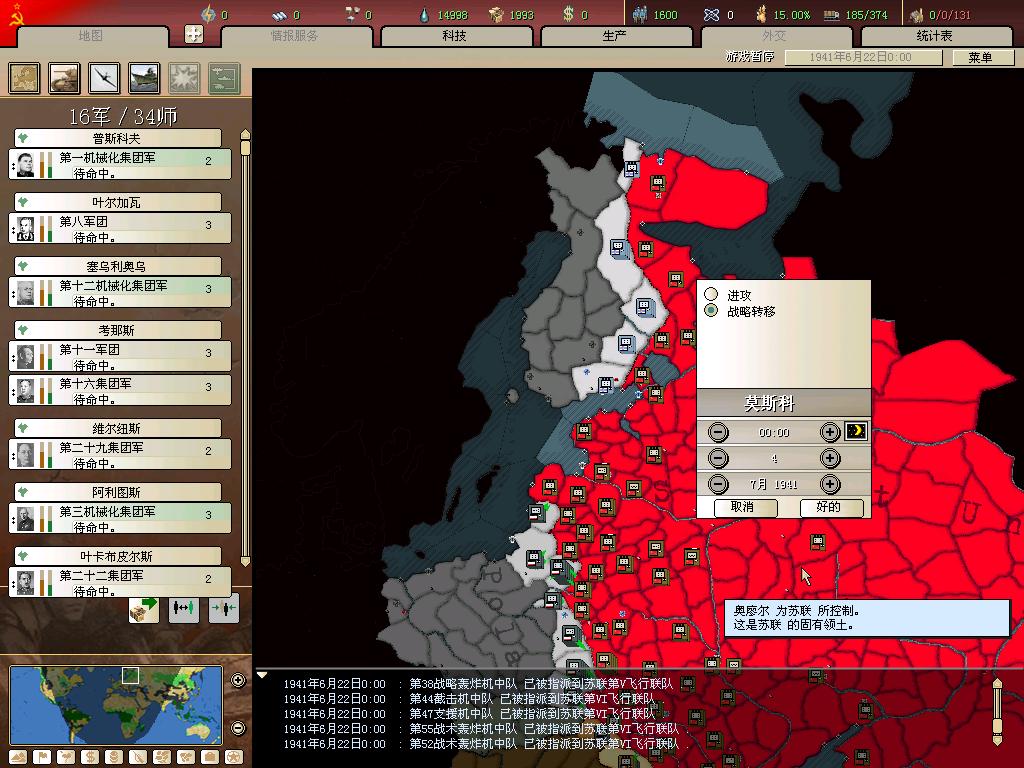
Task: Switch to terrain map mode mountains icon
Action: pos(18,758)
